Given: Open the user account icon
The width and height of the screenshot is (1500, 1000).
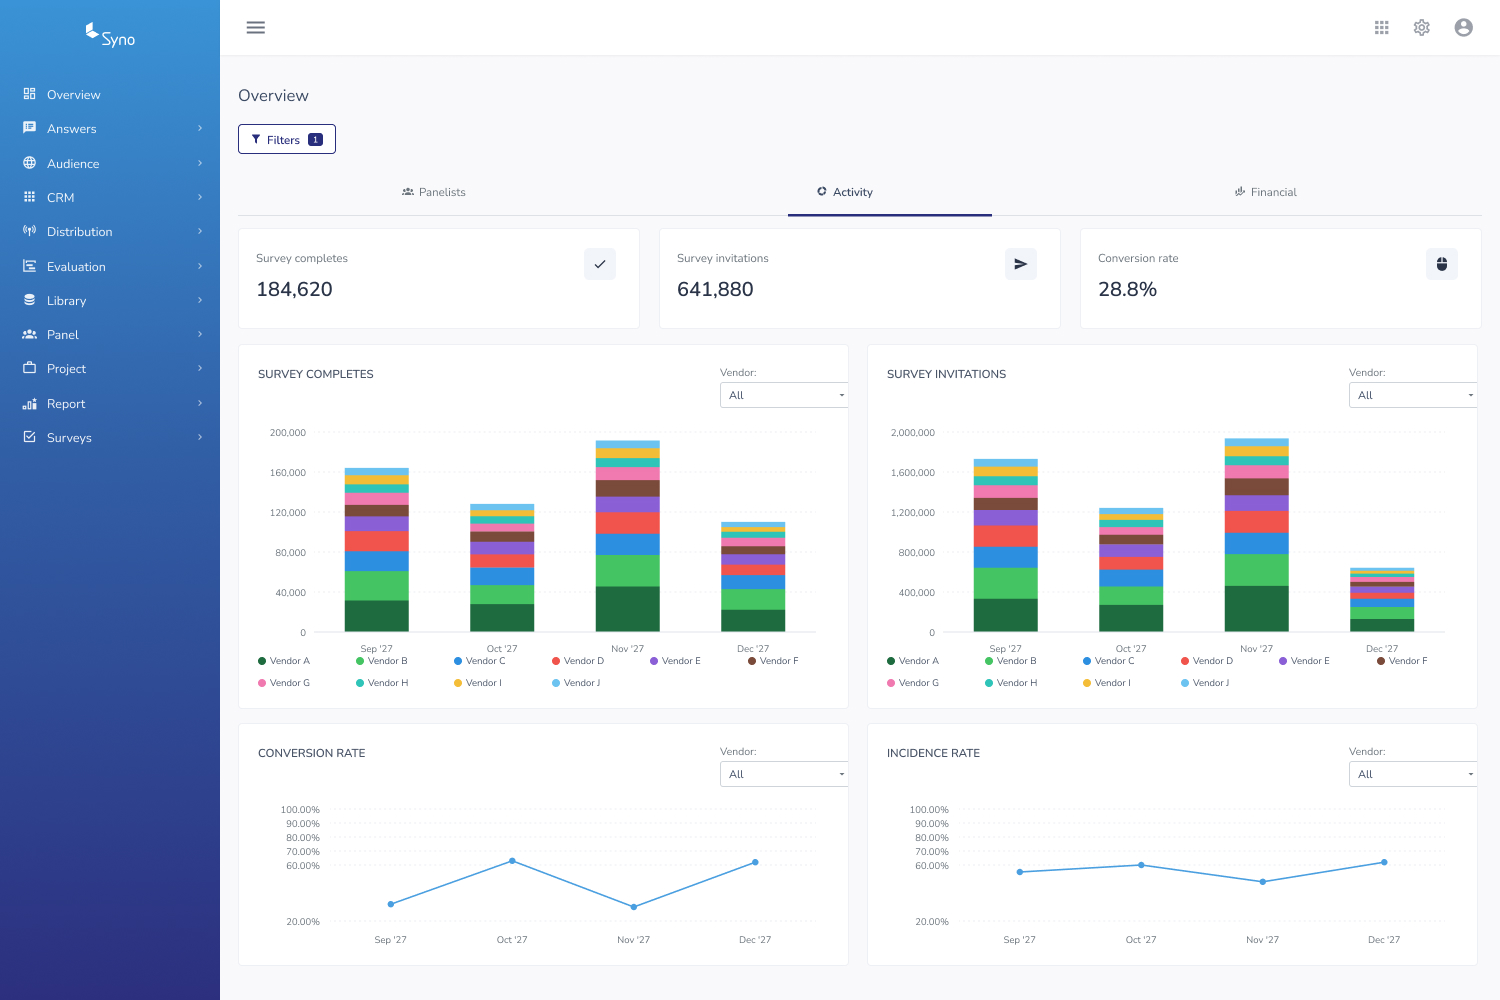Looking at the screenshot, I should pyautogui.click(x=1464, y=28).
